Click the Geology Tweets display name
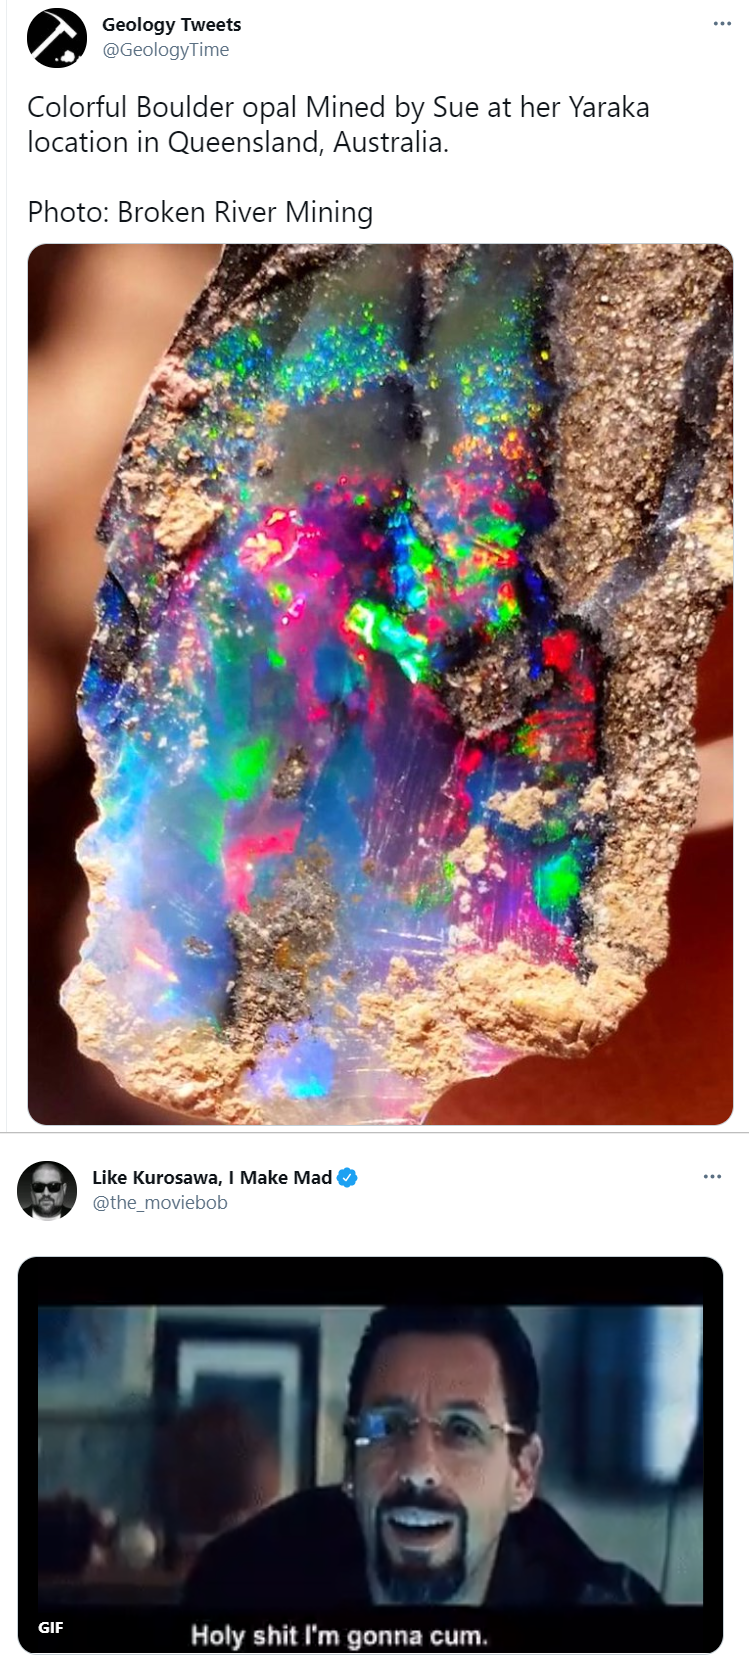Image resolution: width=749 pixels, height=1666 pixels. pos(171,24)
